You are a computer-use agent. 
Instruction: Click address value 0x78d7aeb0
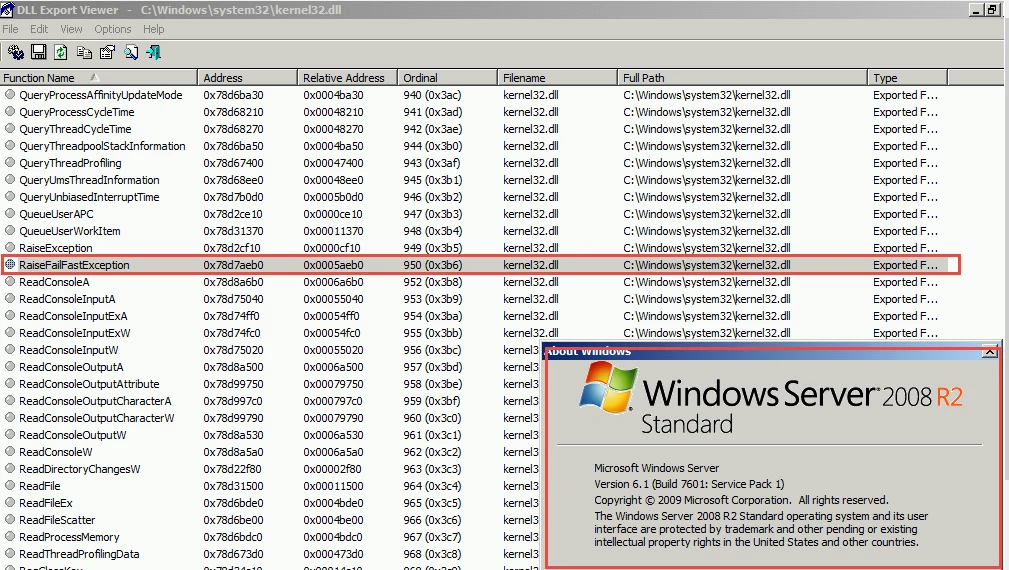click(234, 265)
